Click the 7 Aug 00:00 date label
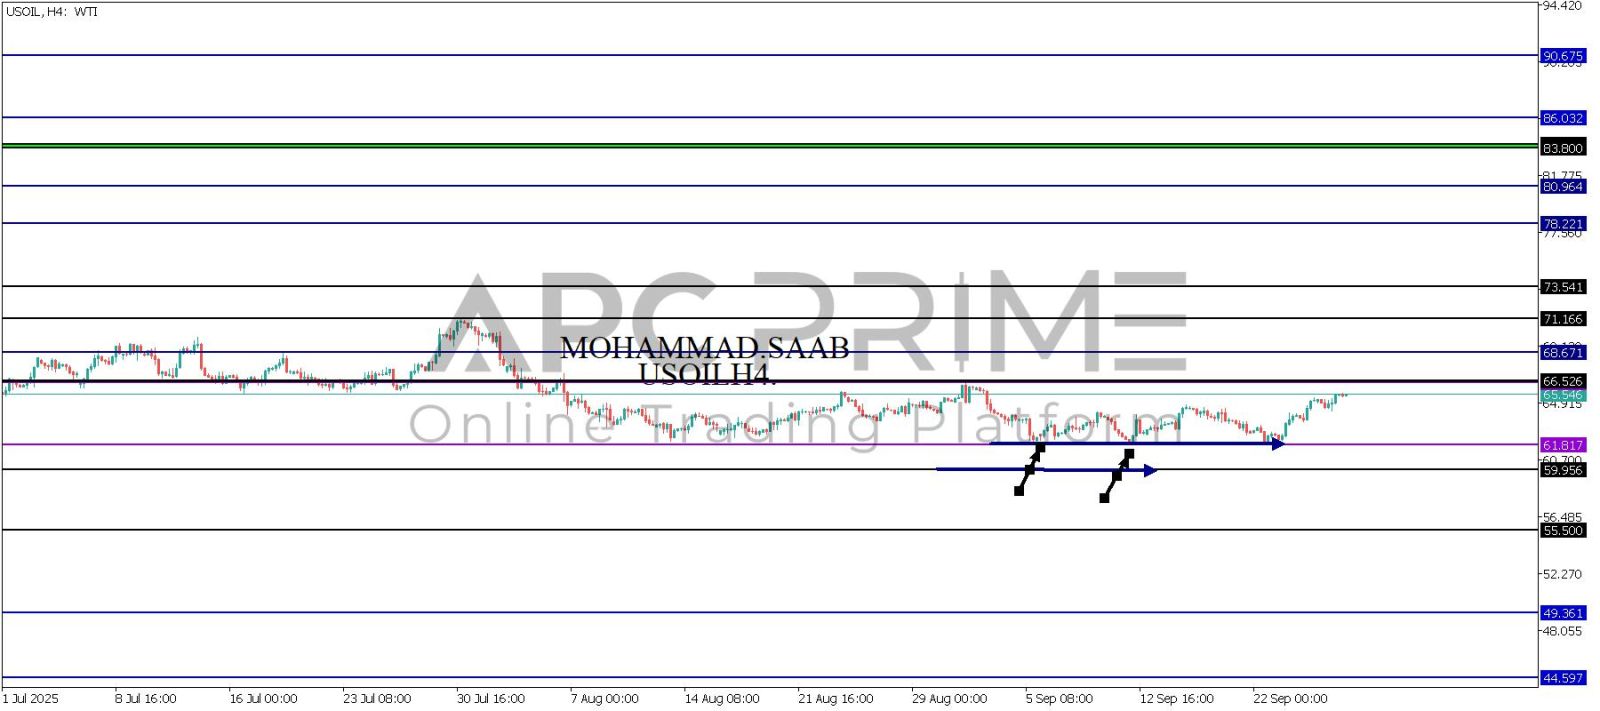Viewport: 1600px width, 711px height. point(604,699)
